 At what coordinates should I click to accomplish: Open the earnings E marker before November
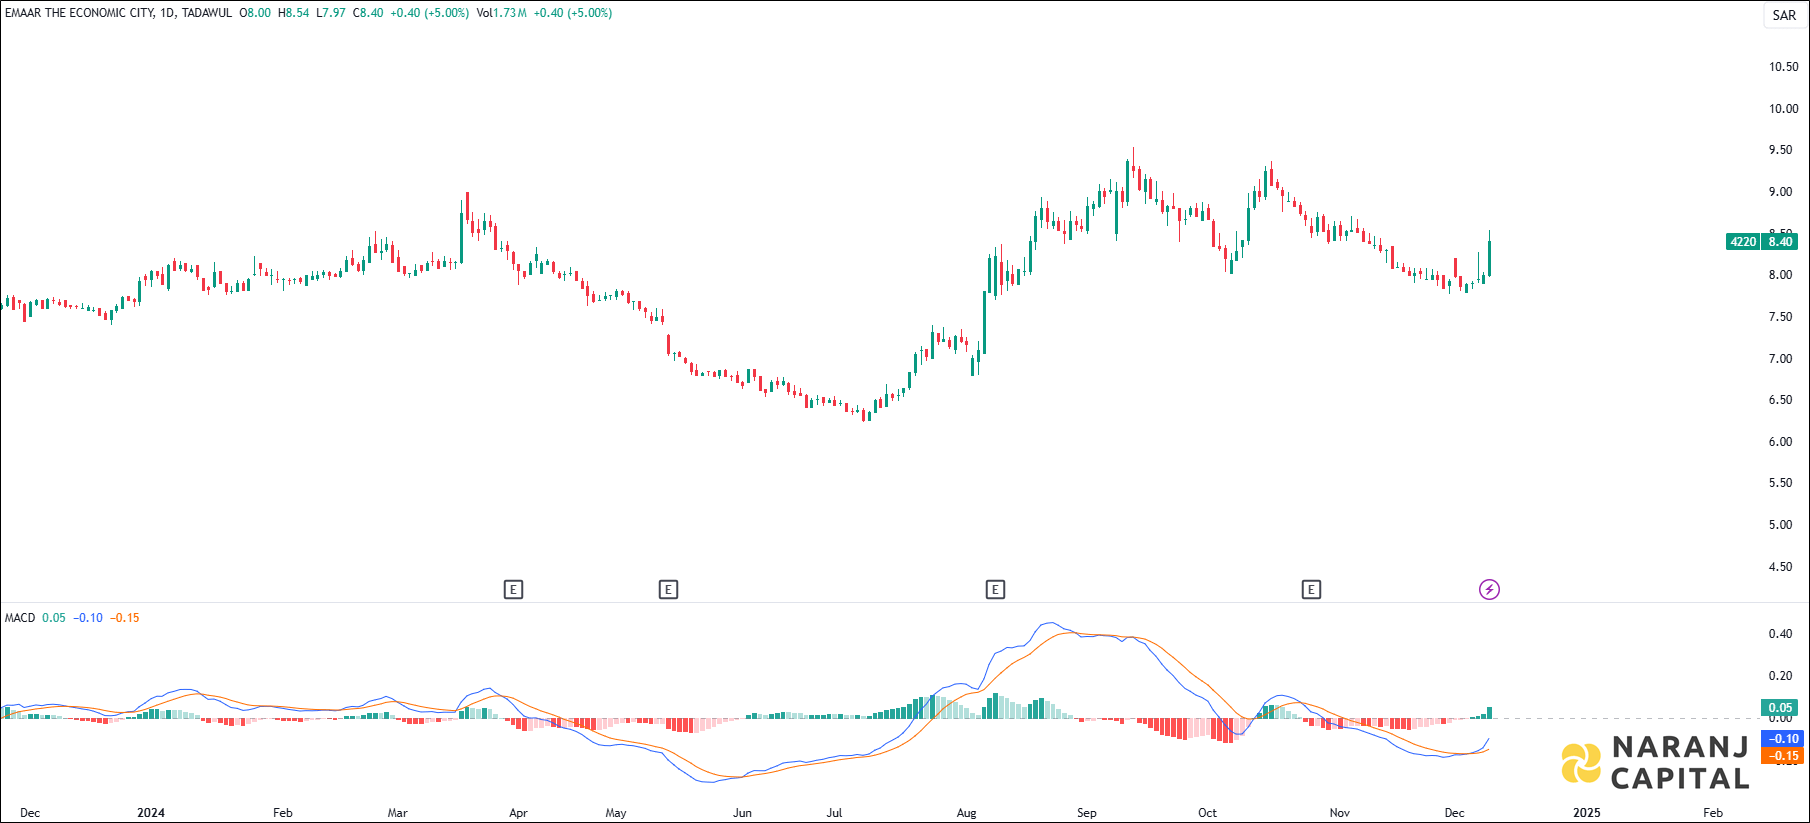tap(1311, 590)
